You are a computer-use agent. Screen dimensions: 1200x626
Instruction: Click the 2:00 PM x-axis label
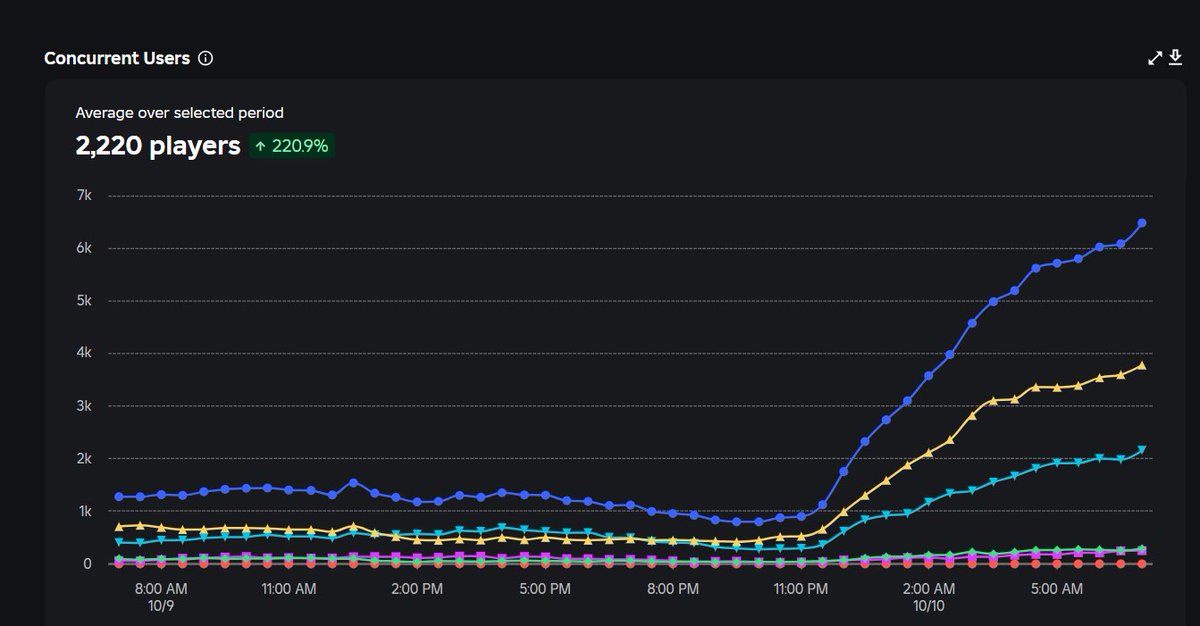point(418,590)
